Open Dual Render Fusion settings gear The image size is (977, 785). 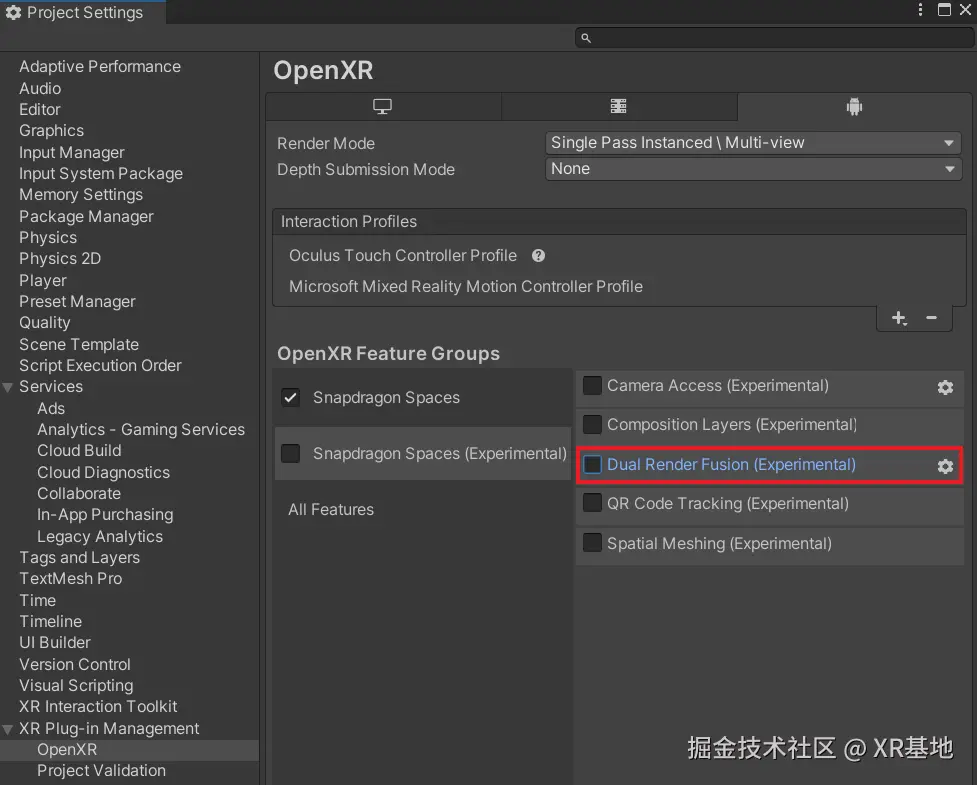point(945,466)
